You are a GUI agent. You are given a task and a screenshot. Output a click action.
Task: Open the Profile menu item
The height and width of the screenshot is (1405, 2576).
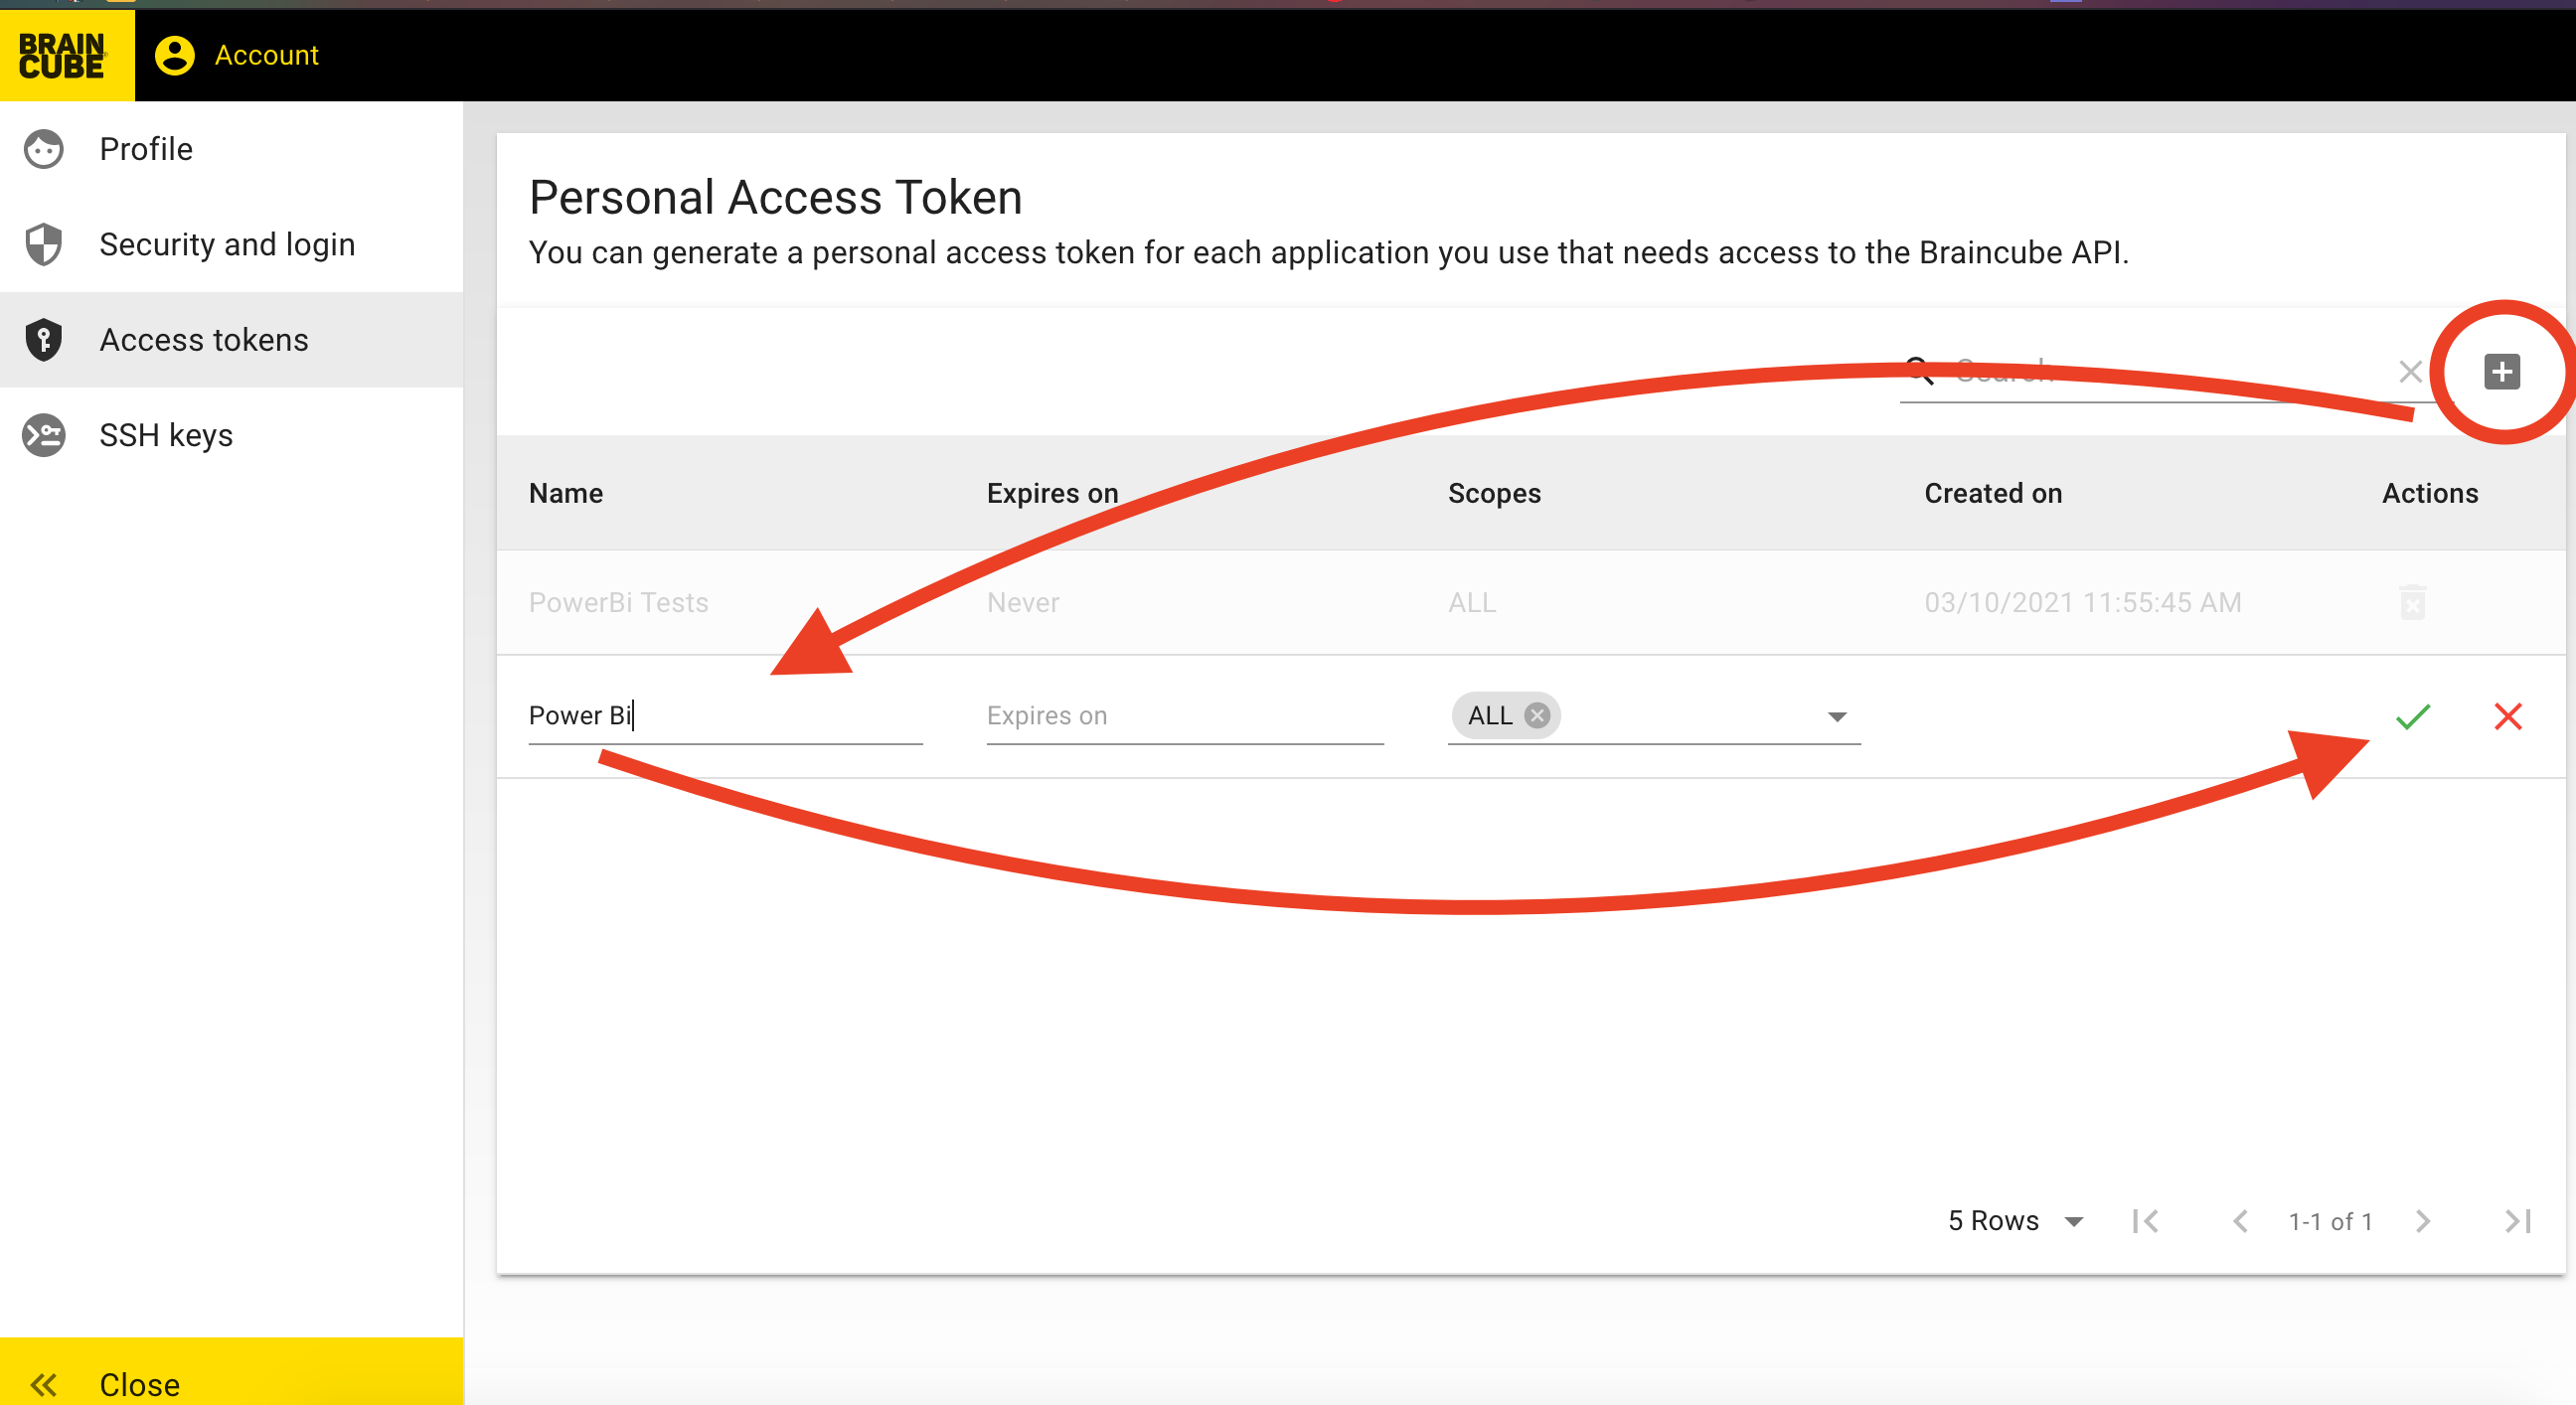pyautogui.click(x=146, y=149)
